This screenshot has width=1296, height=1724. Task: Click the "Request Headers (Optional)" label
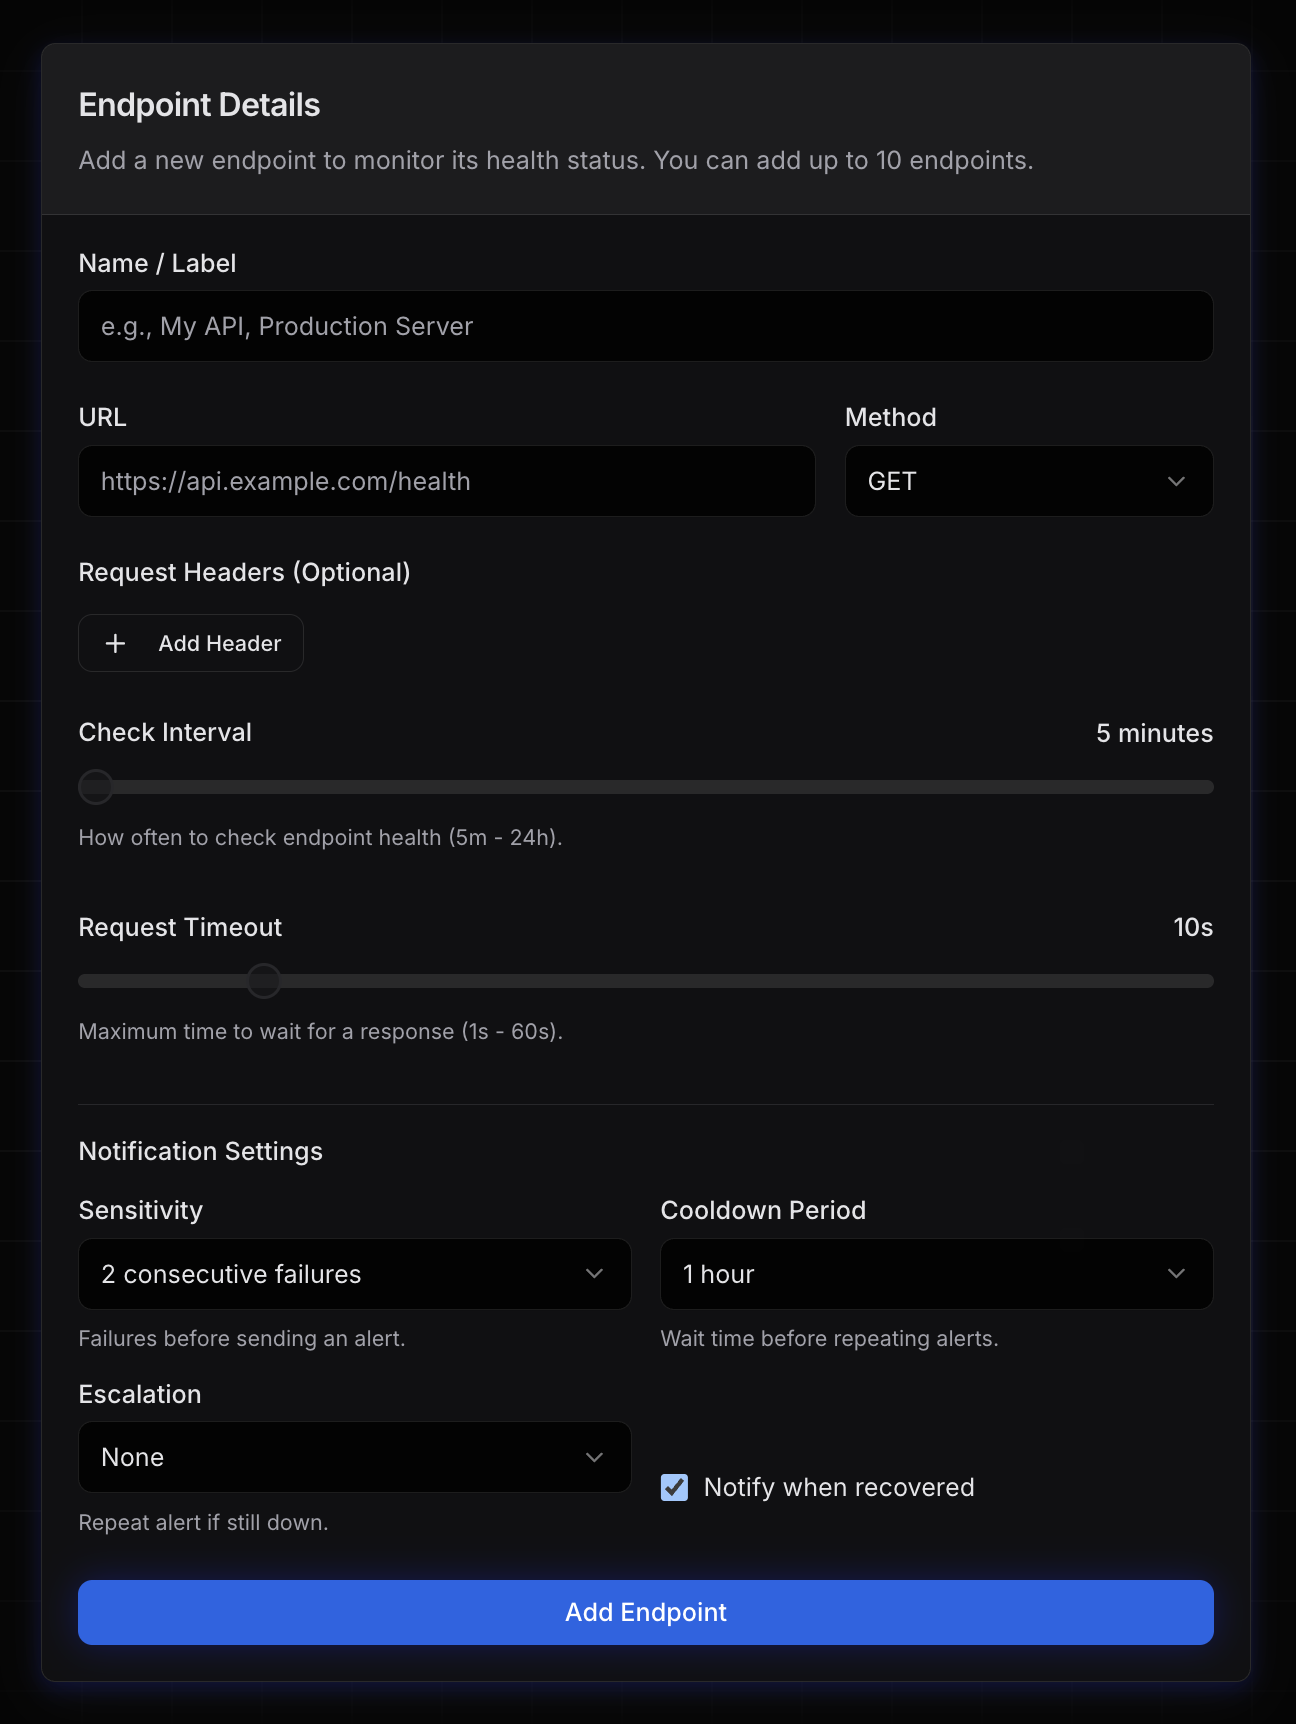(x=244, y=572)
